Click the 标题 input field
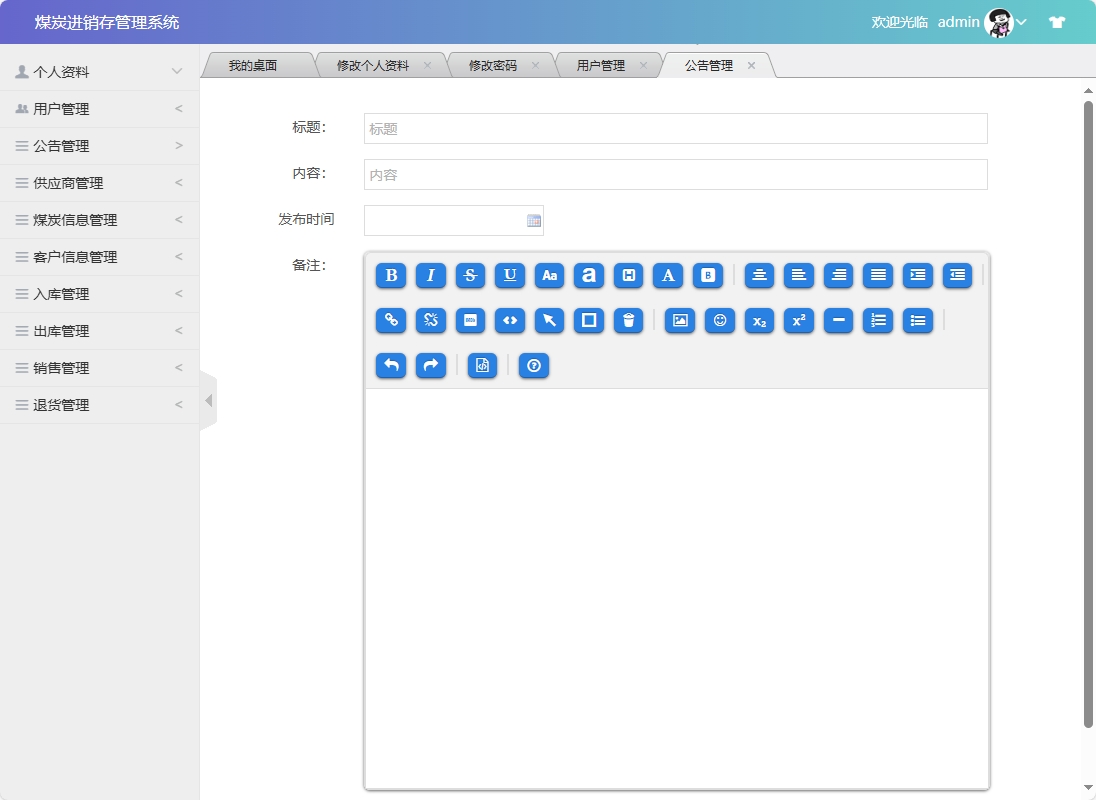This screenshot has width=1096, height=800. tap(674, 128)
